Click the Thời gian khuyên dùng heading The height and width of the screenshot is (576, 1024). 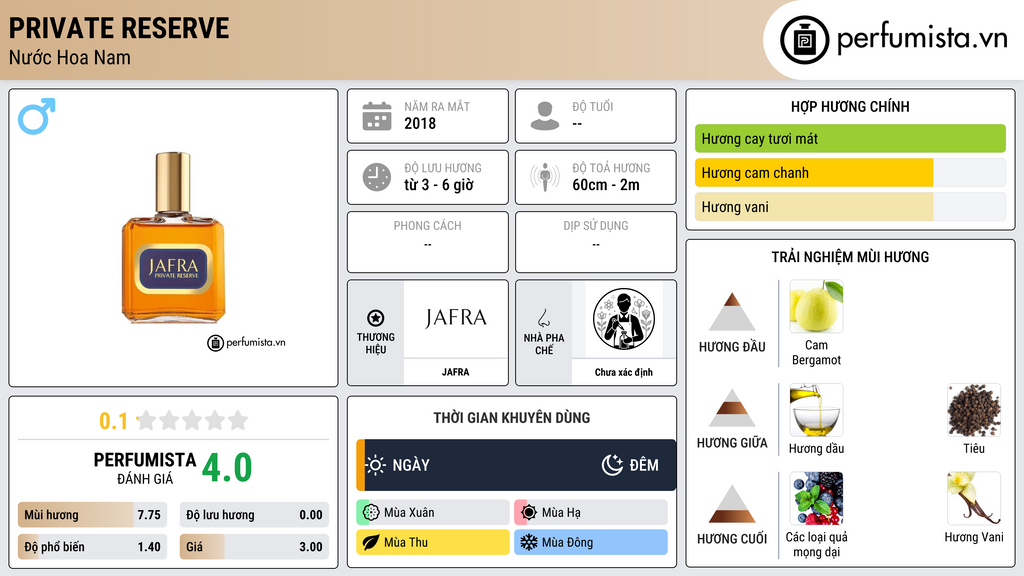(512, 418)
